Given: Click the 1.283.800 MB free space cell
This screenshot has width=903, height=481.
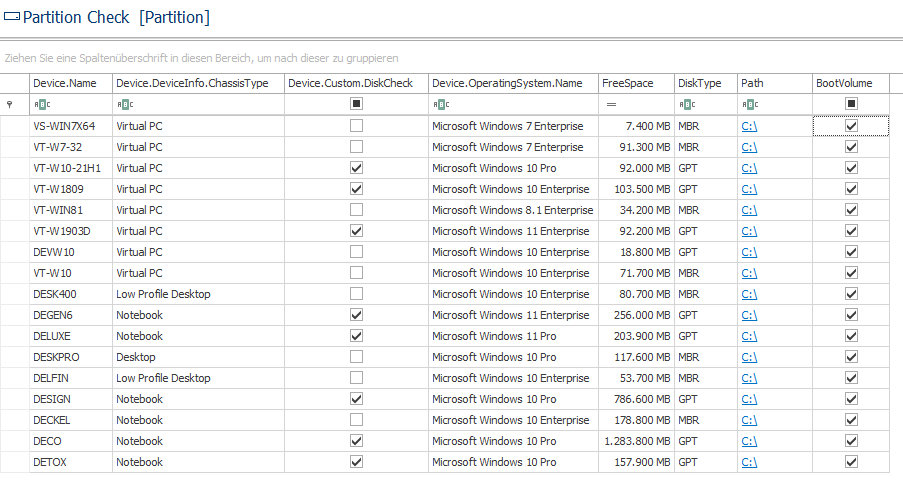Looking at the screenshot, I should point(636,441).
